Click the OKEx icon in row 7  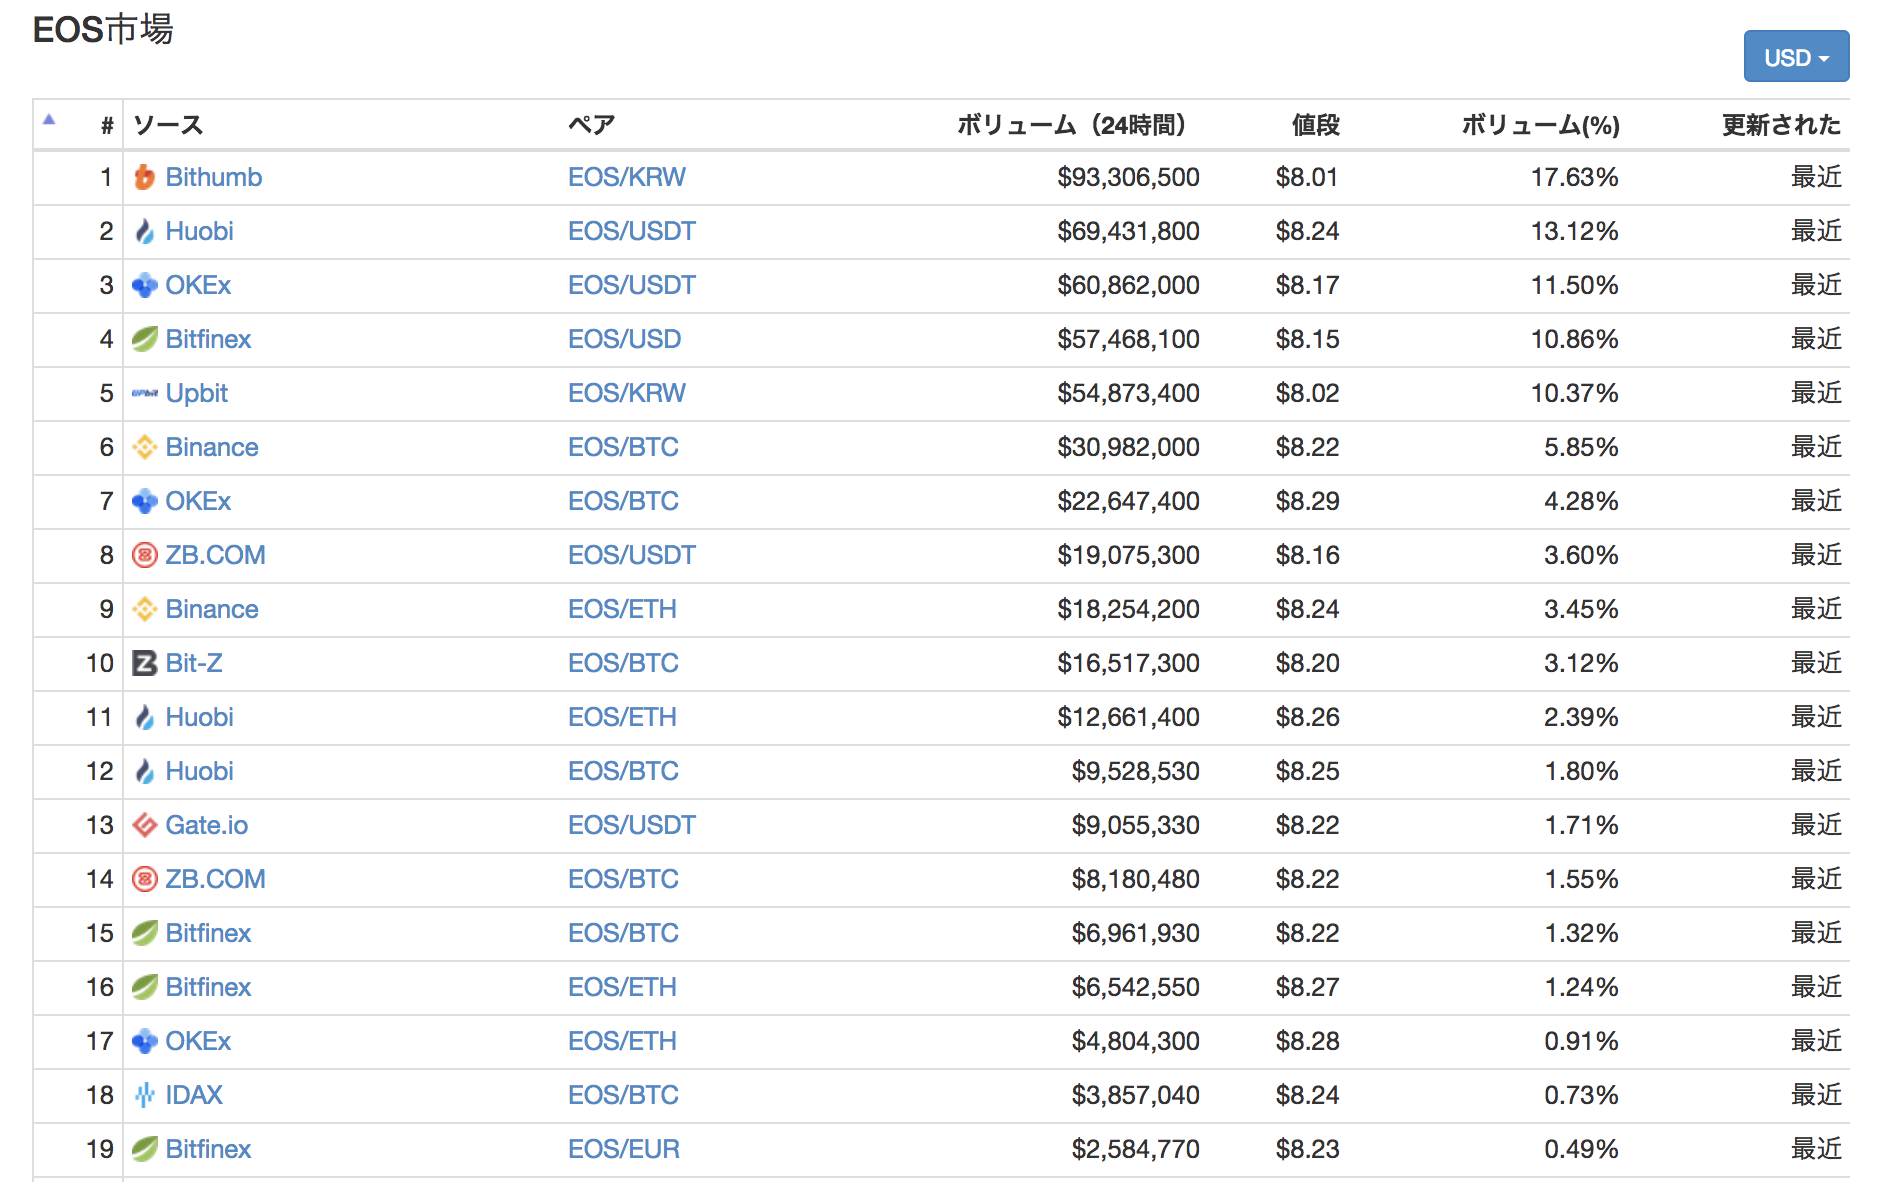pos(145,501)
